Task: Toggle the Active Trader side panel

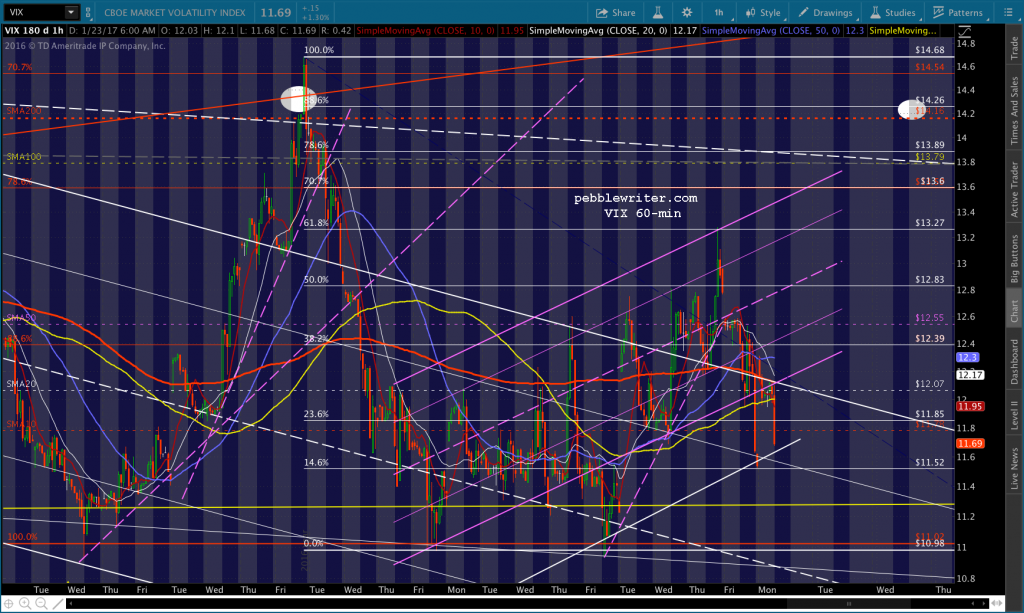Action: click(x=1014, y=189)
